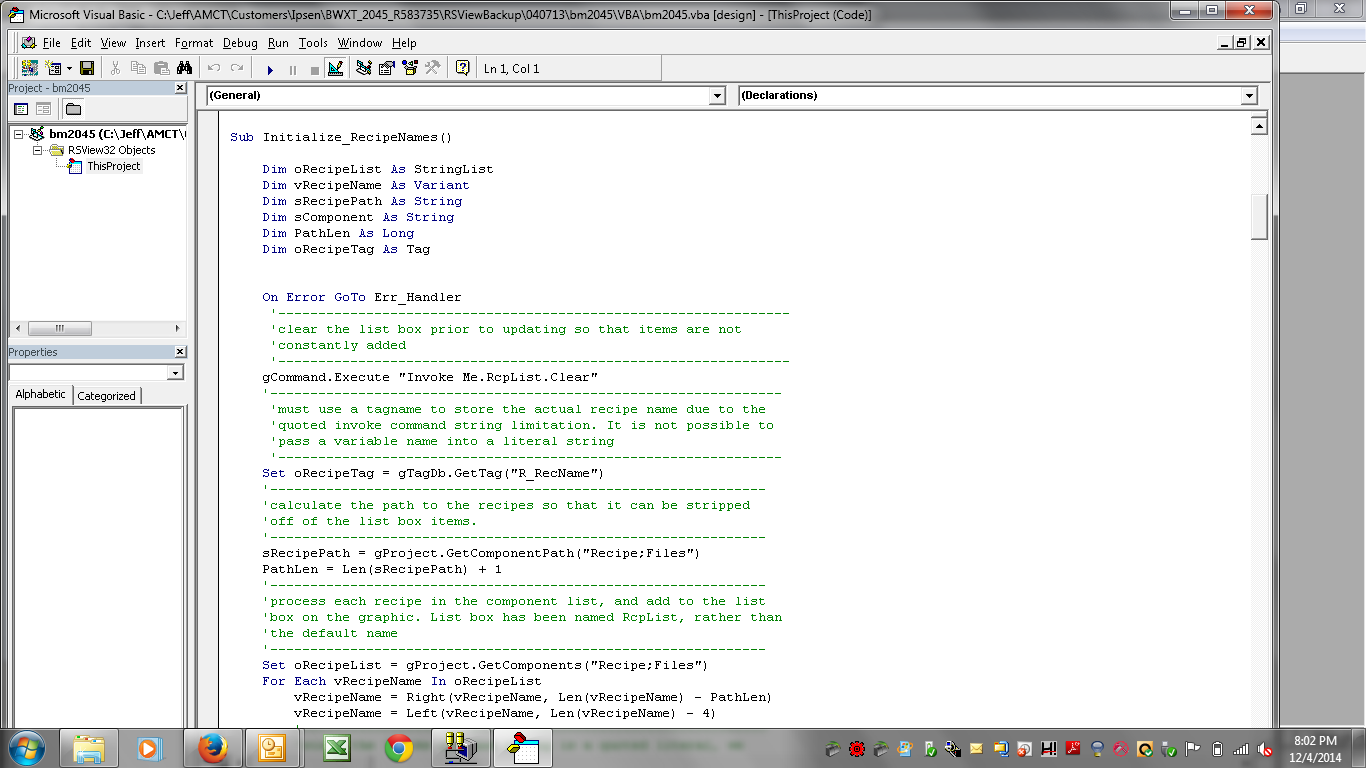Image resolution: width=1366 pixels, height=768 pixels.
Task: Collapse the bm2045 project tree node
Action: tap(18, 134)
